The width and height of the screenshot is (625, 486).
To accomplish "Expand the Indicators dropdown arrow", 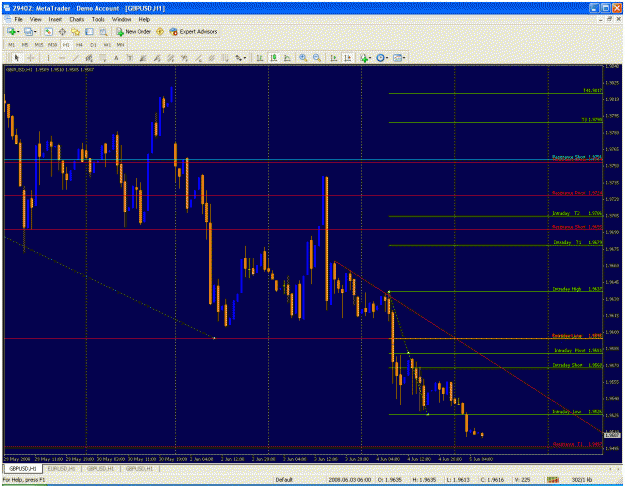I will [369, 58].
